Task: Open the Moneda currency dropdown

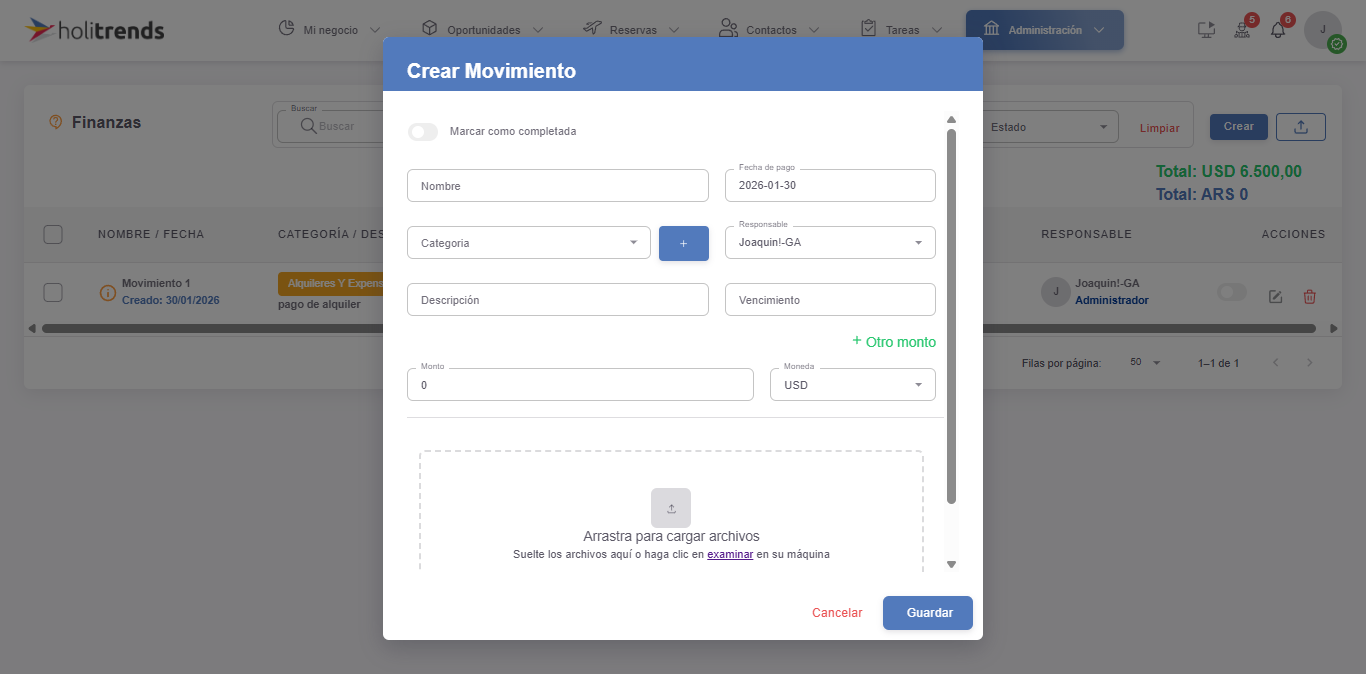Action: pyautogui.click(x=852, y=385)
